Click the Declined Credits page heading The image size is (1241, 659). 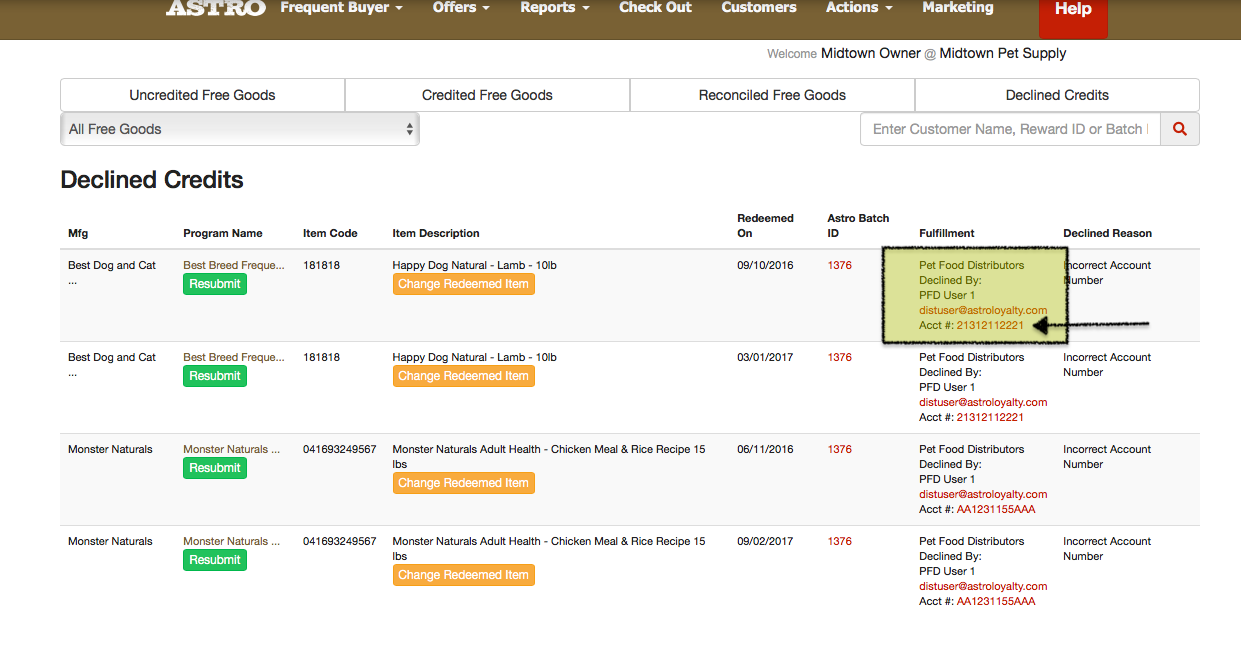tap(152, 180)
